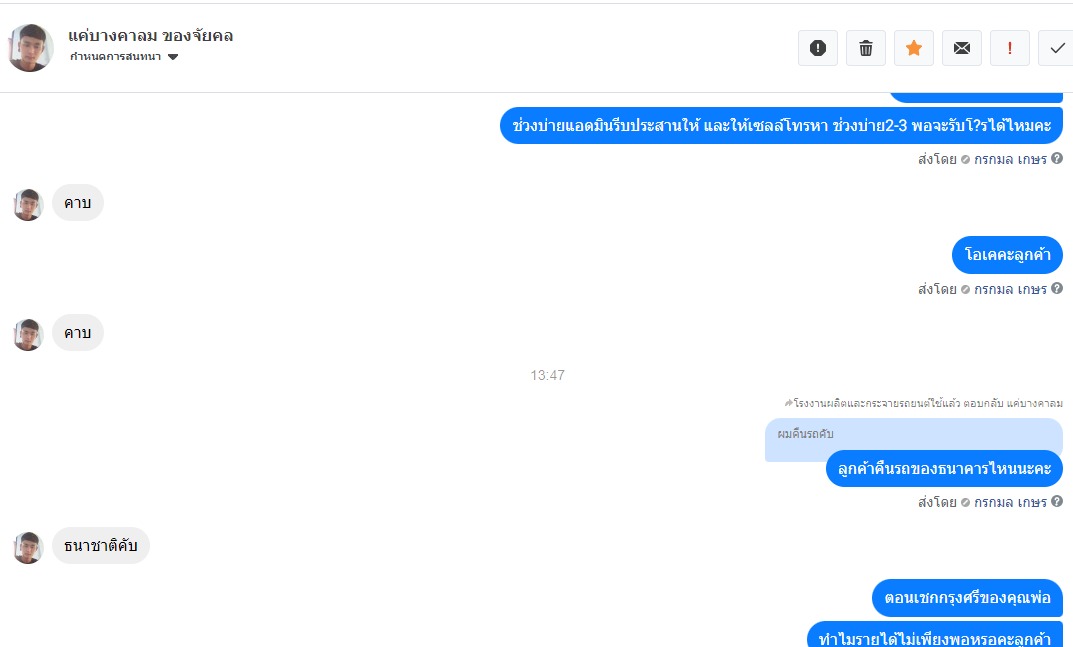This screenshot has height=647, width=1073.
Task: Select the โอเคค่ะลูกค้า message bubble
Action: click(1007, 255)
